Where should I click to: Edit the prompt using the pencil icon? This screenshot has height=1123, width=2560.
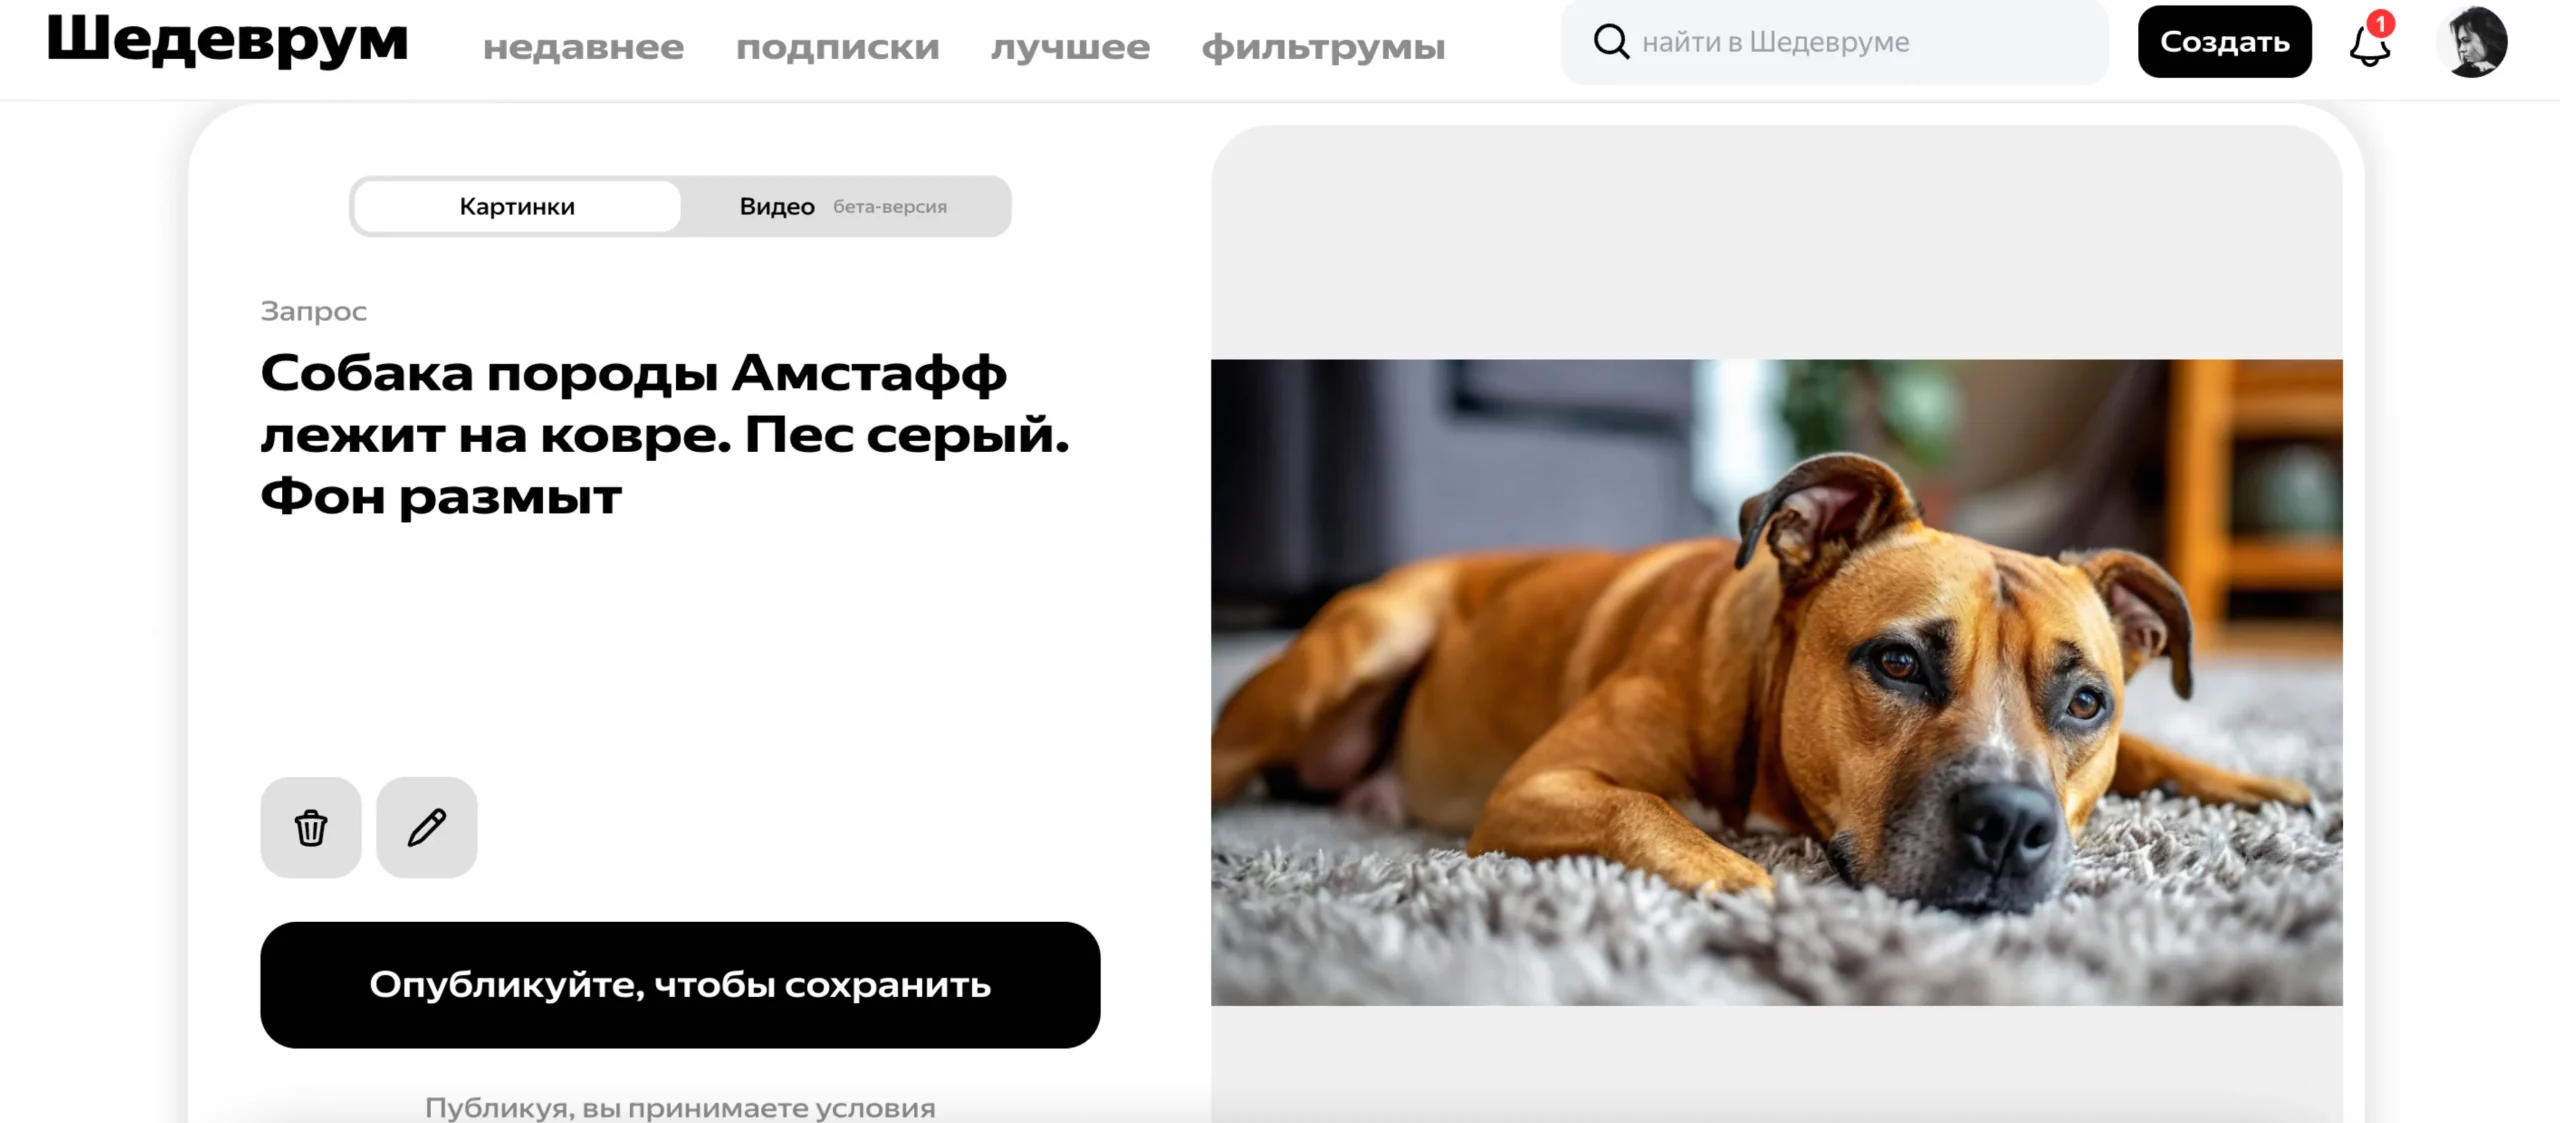point(427,828)
